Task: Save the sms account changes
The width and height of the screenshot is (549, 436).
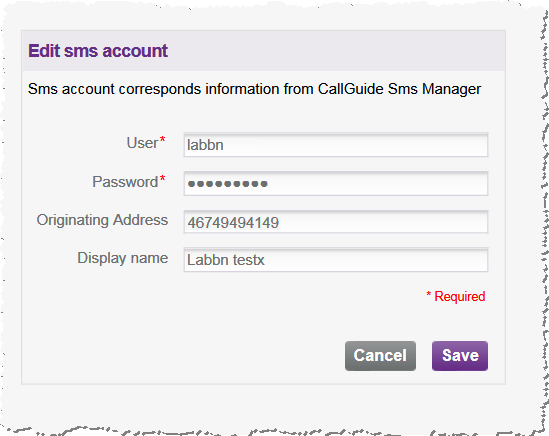Action: pos(460,356)
